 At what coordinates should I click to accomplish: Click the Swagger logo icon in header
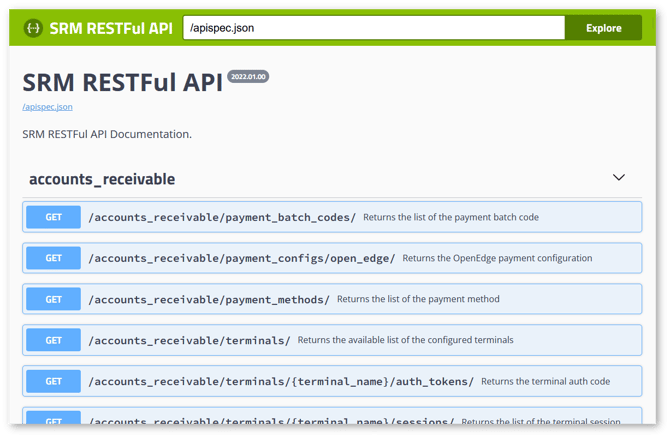33,28
